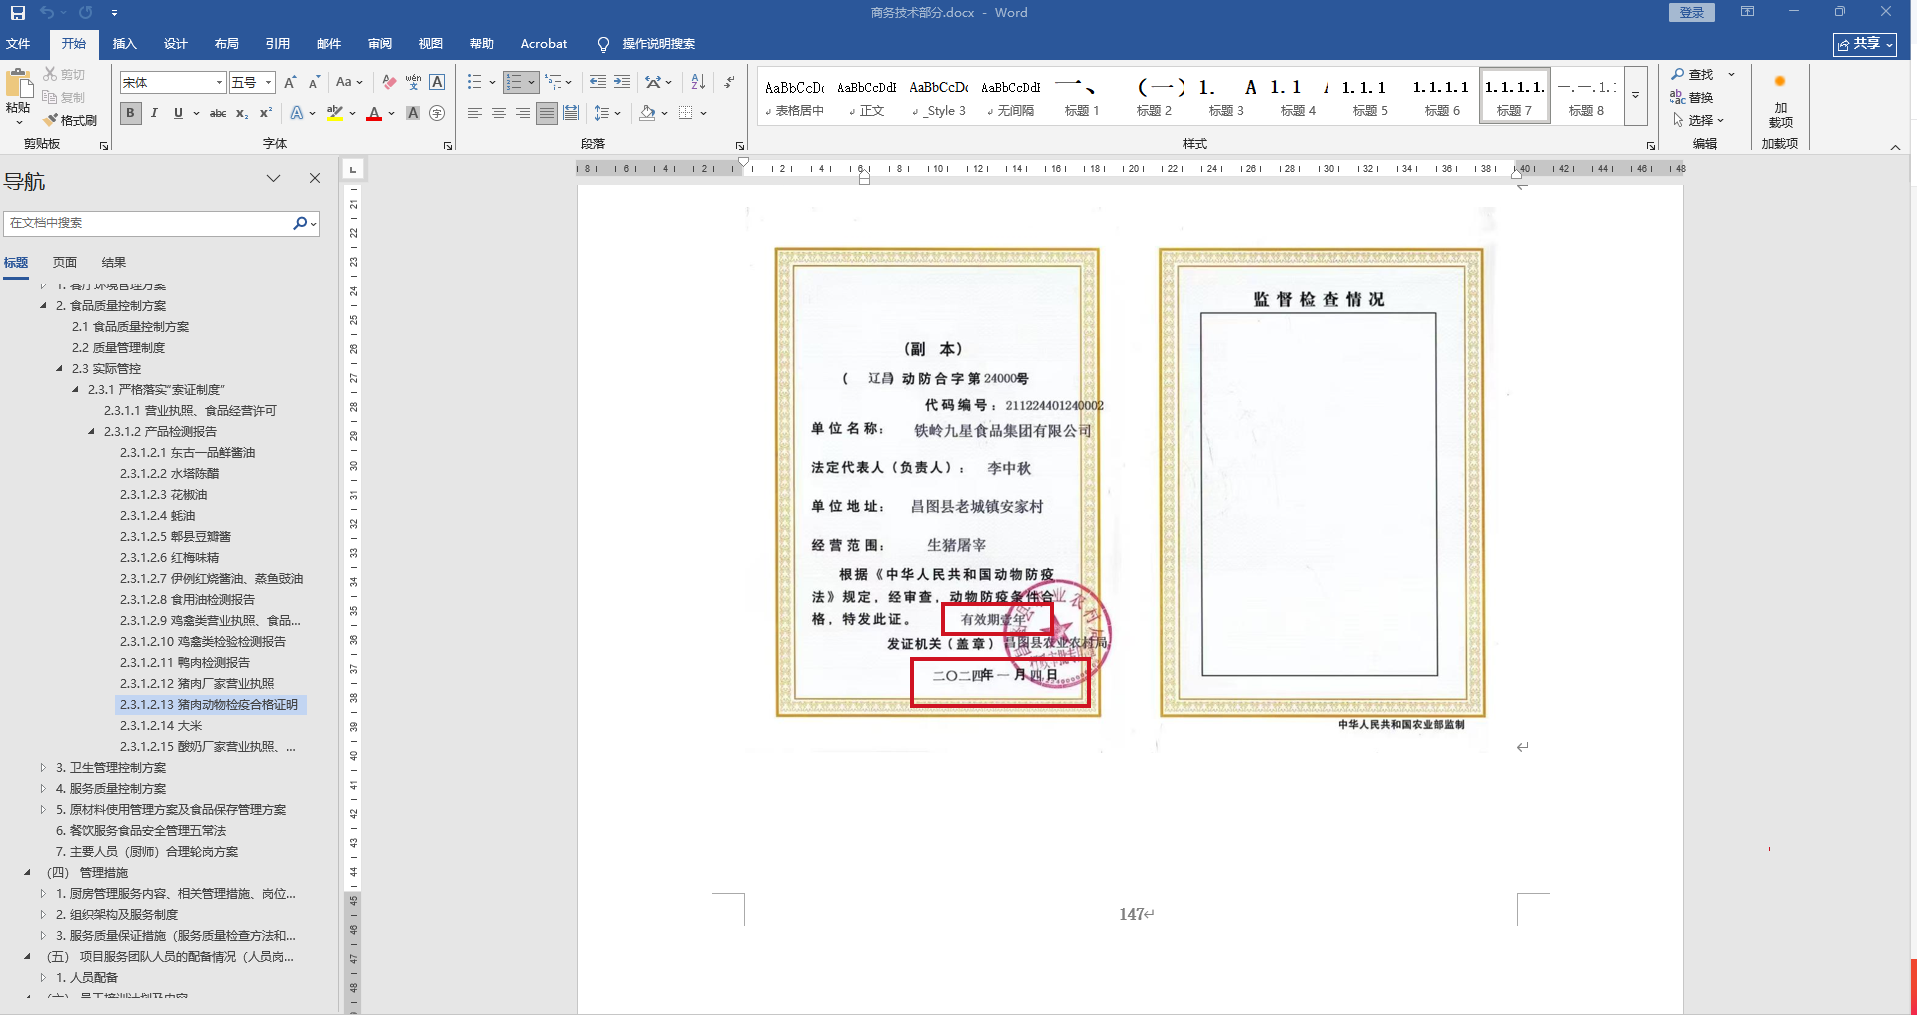
Task: Open the navigation pane options chevron
Action: coord(273,178)
